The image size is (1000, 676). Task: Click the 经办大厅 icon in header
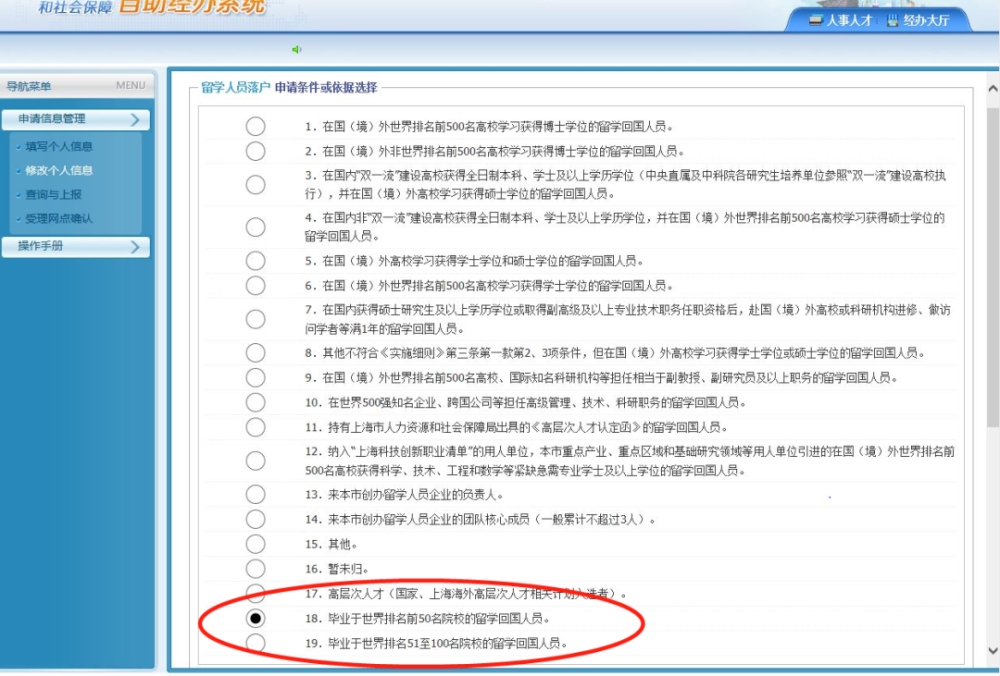click(893, 20)
